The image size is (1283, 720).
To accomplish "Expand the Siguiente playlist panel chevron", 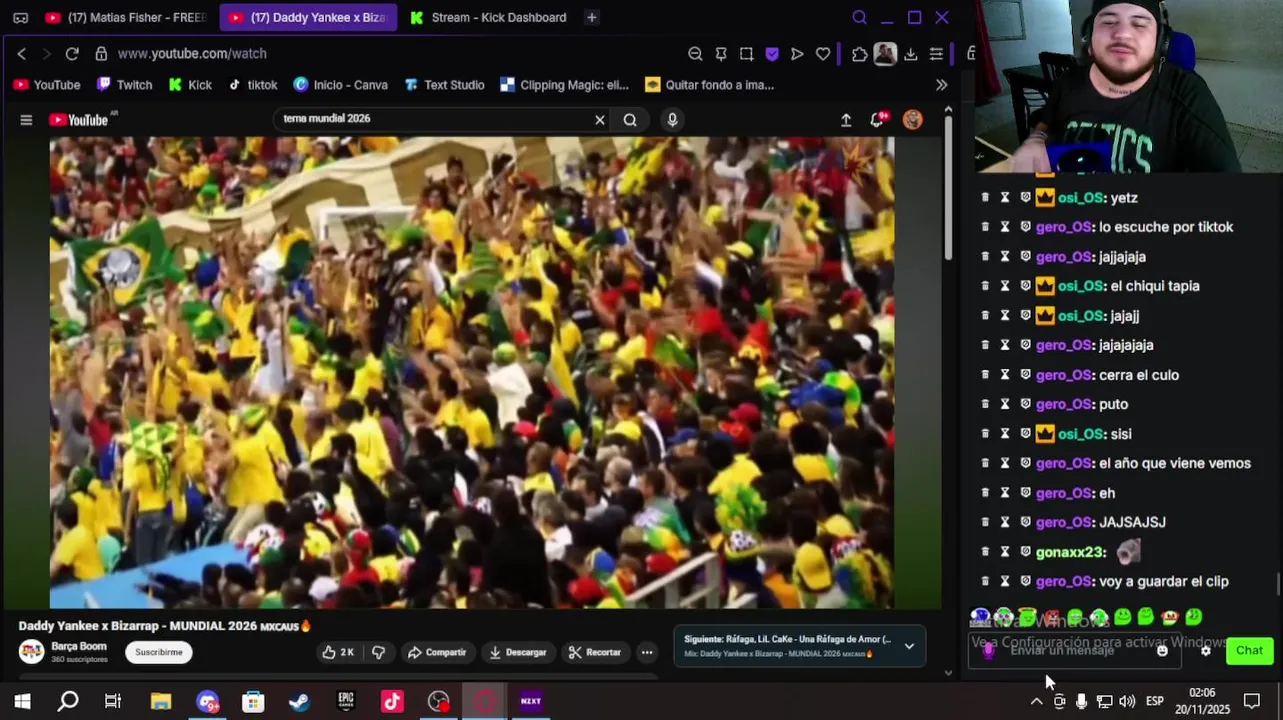I will [909, 646].
